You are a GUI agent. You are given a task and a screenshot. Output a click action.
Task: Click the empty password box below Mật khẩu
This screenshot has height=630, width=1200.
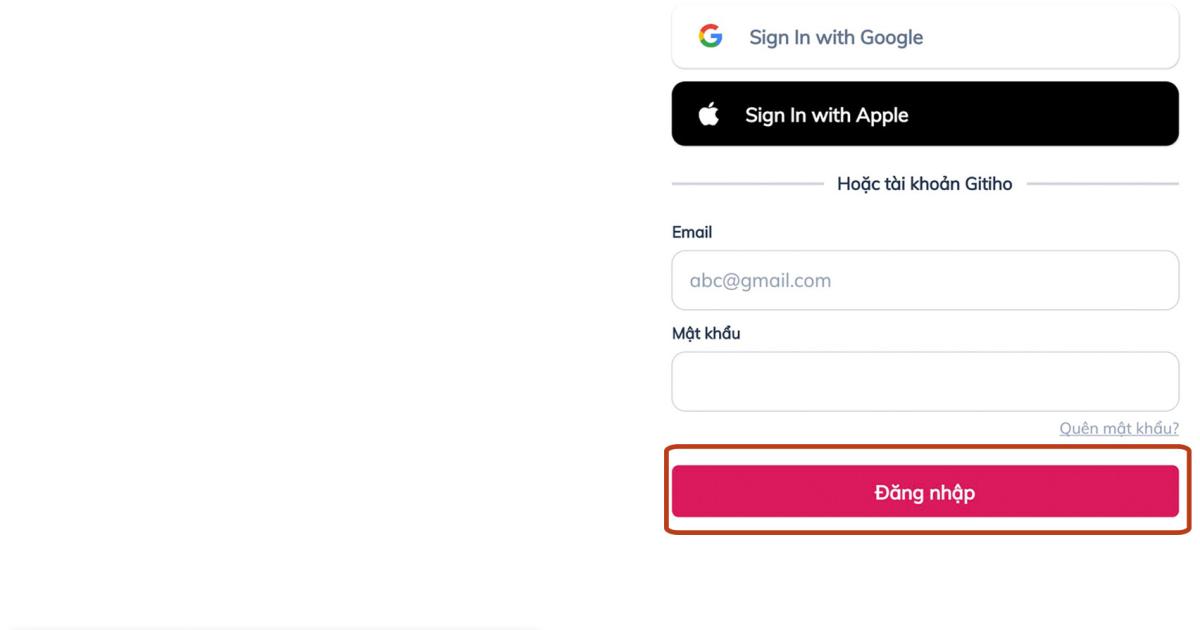925,381
